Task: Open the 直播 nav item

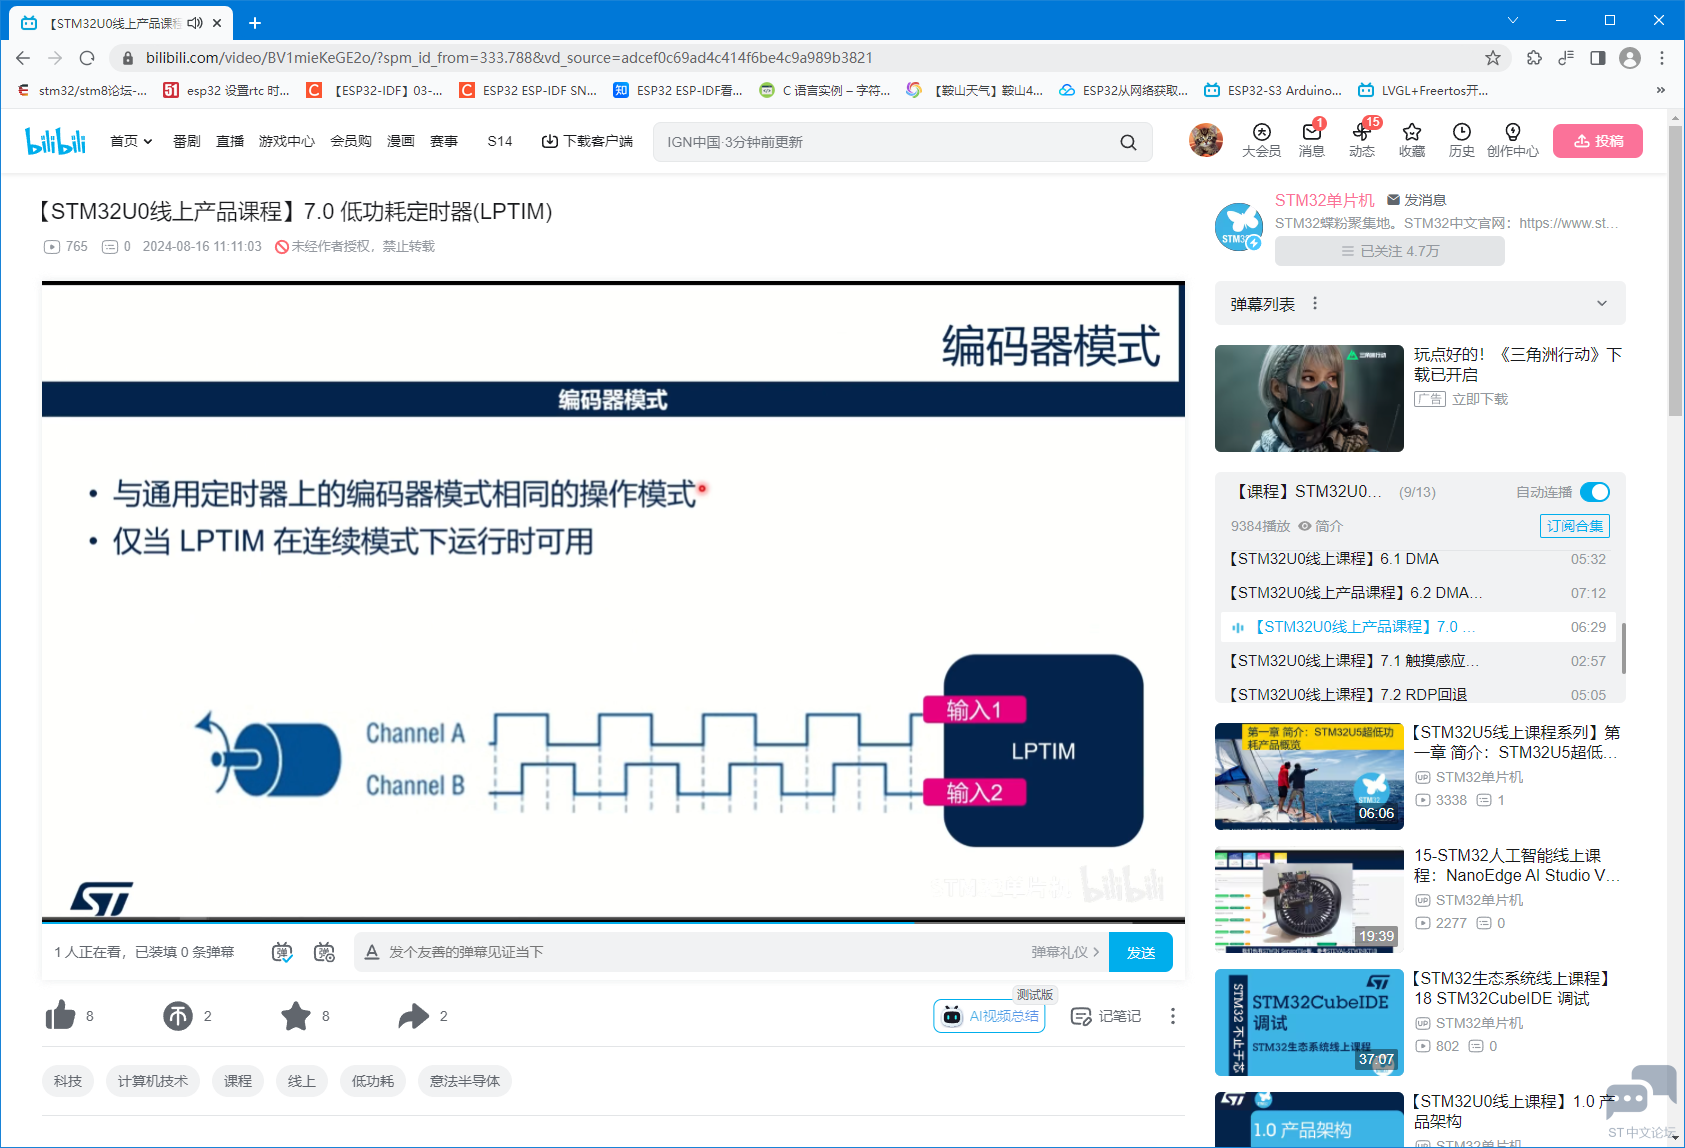Action: 230,141
